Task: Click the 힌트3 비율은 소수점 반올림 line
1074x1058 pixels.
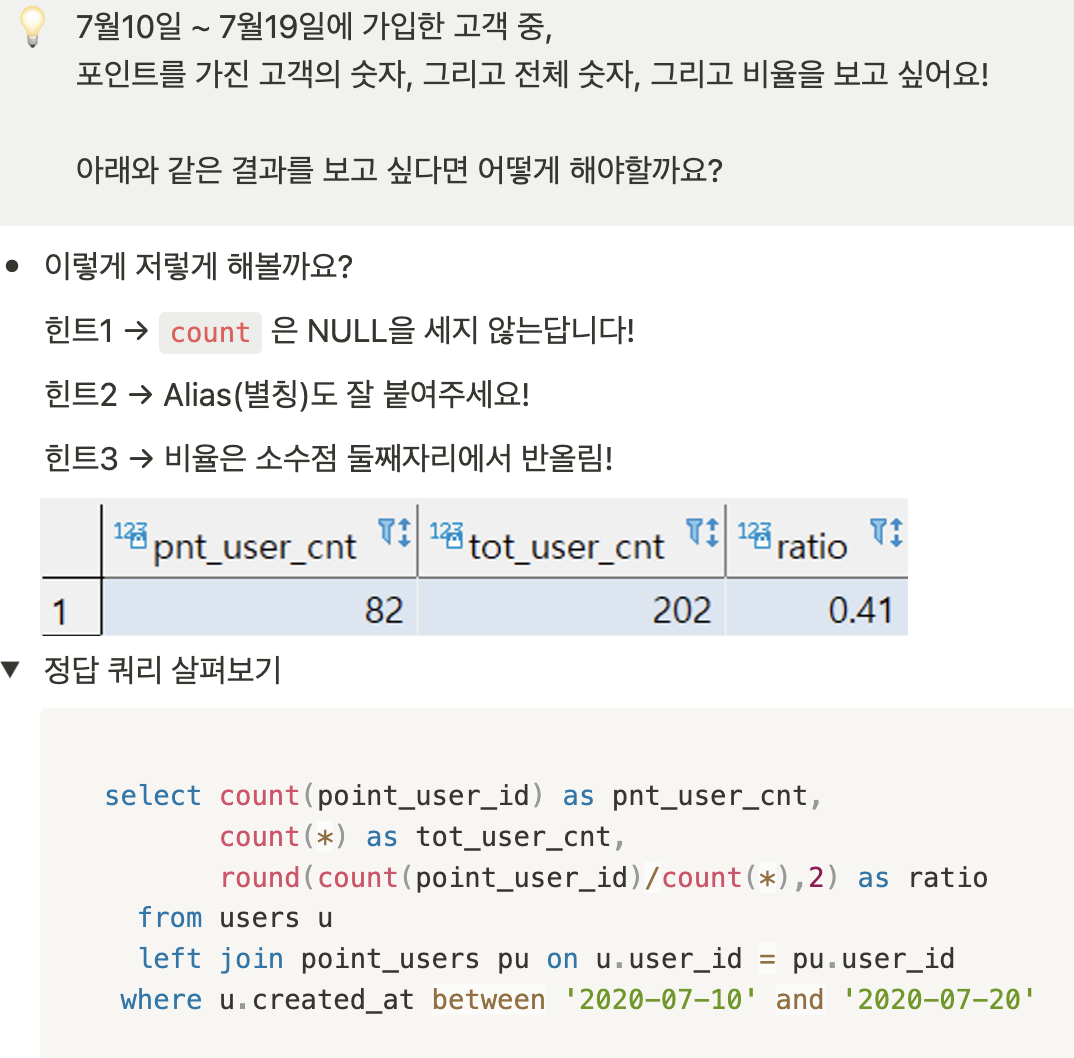Action: pyautogui.click(x=329, y=458)
